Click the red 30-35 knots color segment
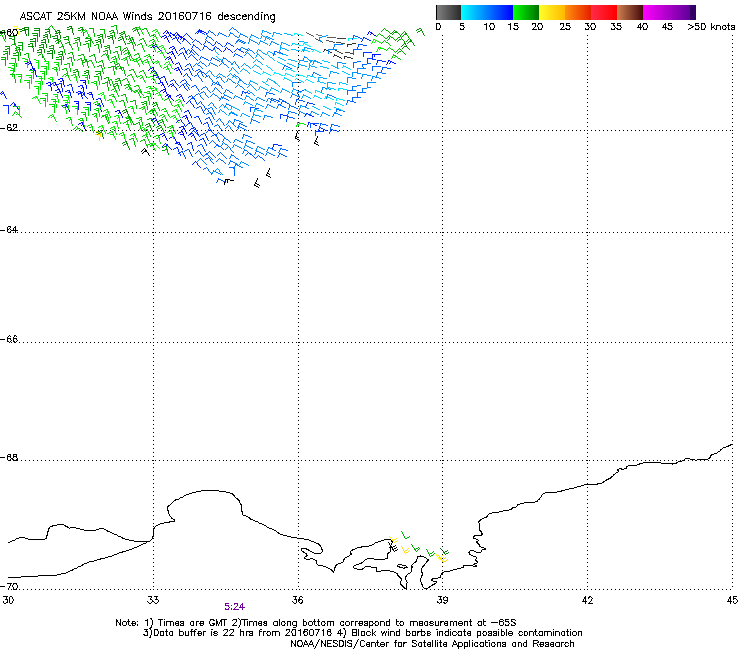Viewport: 740px width, 650px height. [604, 12]
